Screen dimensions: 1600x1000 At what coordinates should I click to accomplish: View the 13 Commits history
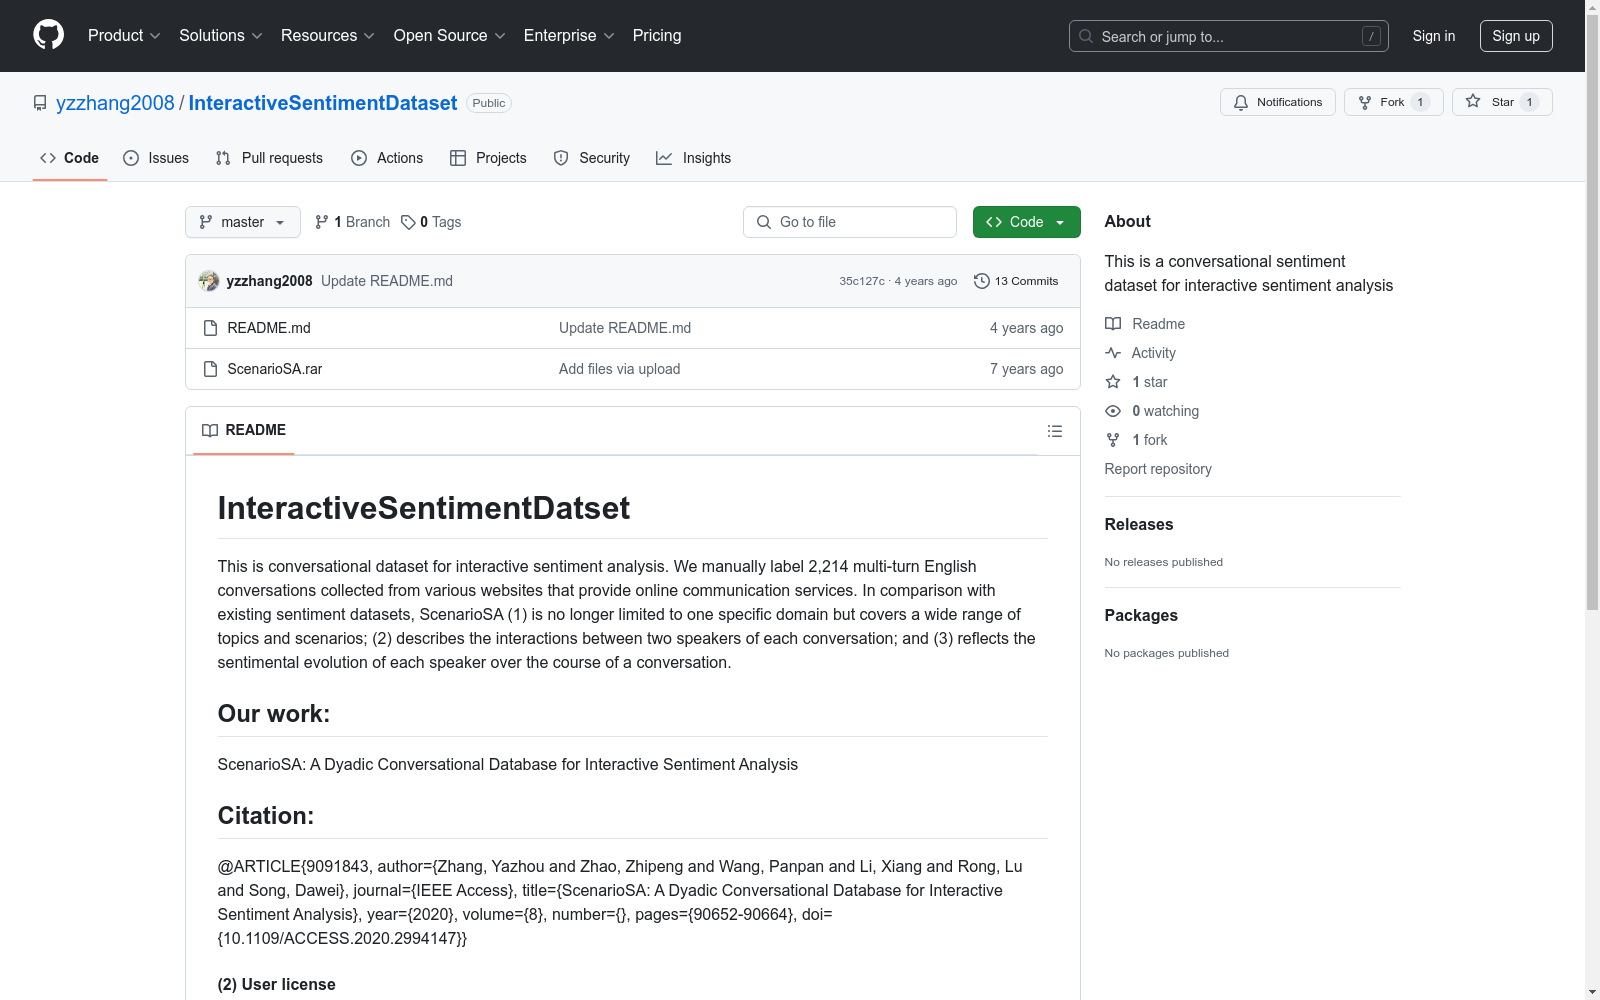pos(1016,281)
